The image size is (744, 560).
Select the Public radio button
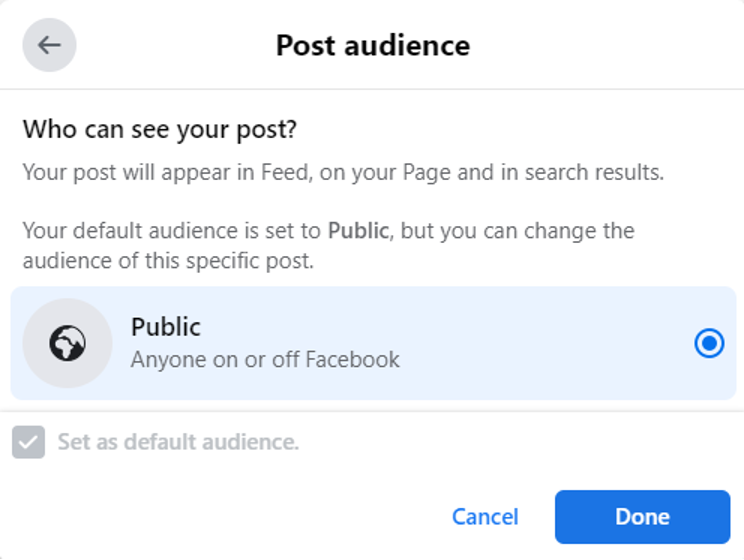(x=709, y=343)
